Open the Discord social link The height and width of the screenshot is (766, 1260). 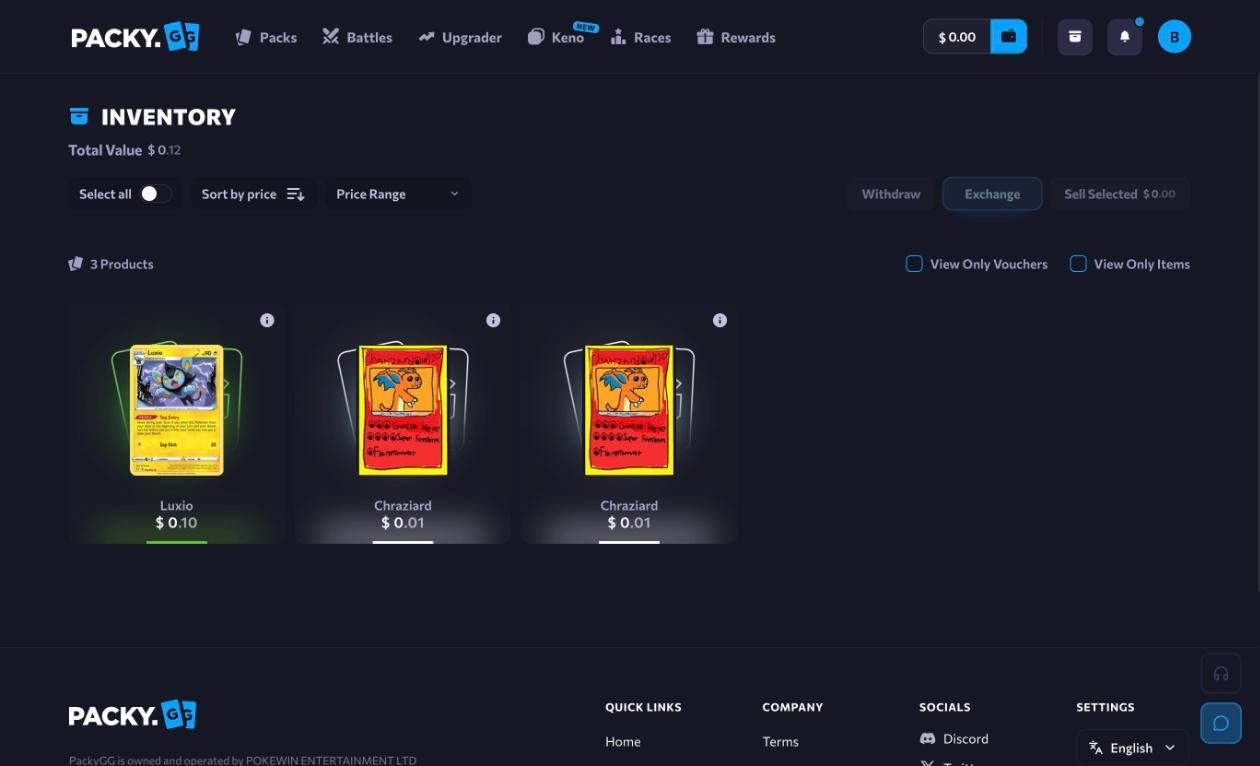(x=954, y=738)
